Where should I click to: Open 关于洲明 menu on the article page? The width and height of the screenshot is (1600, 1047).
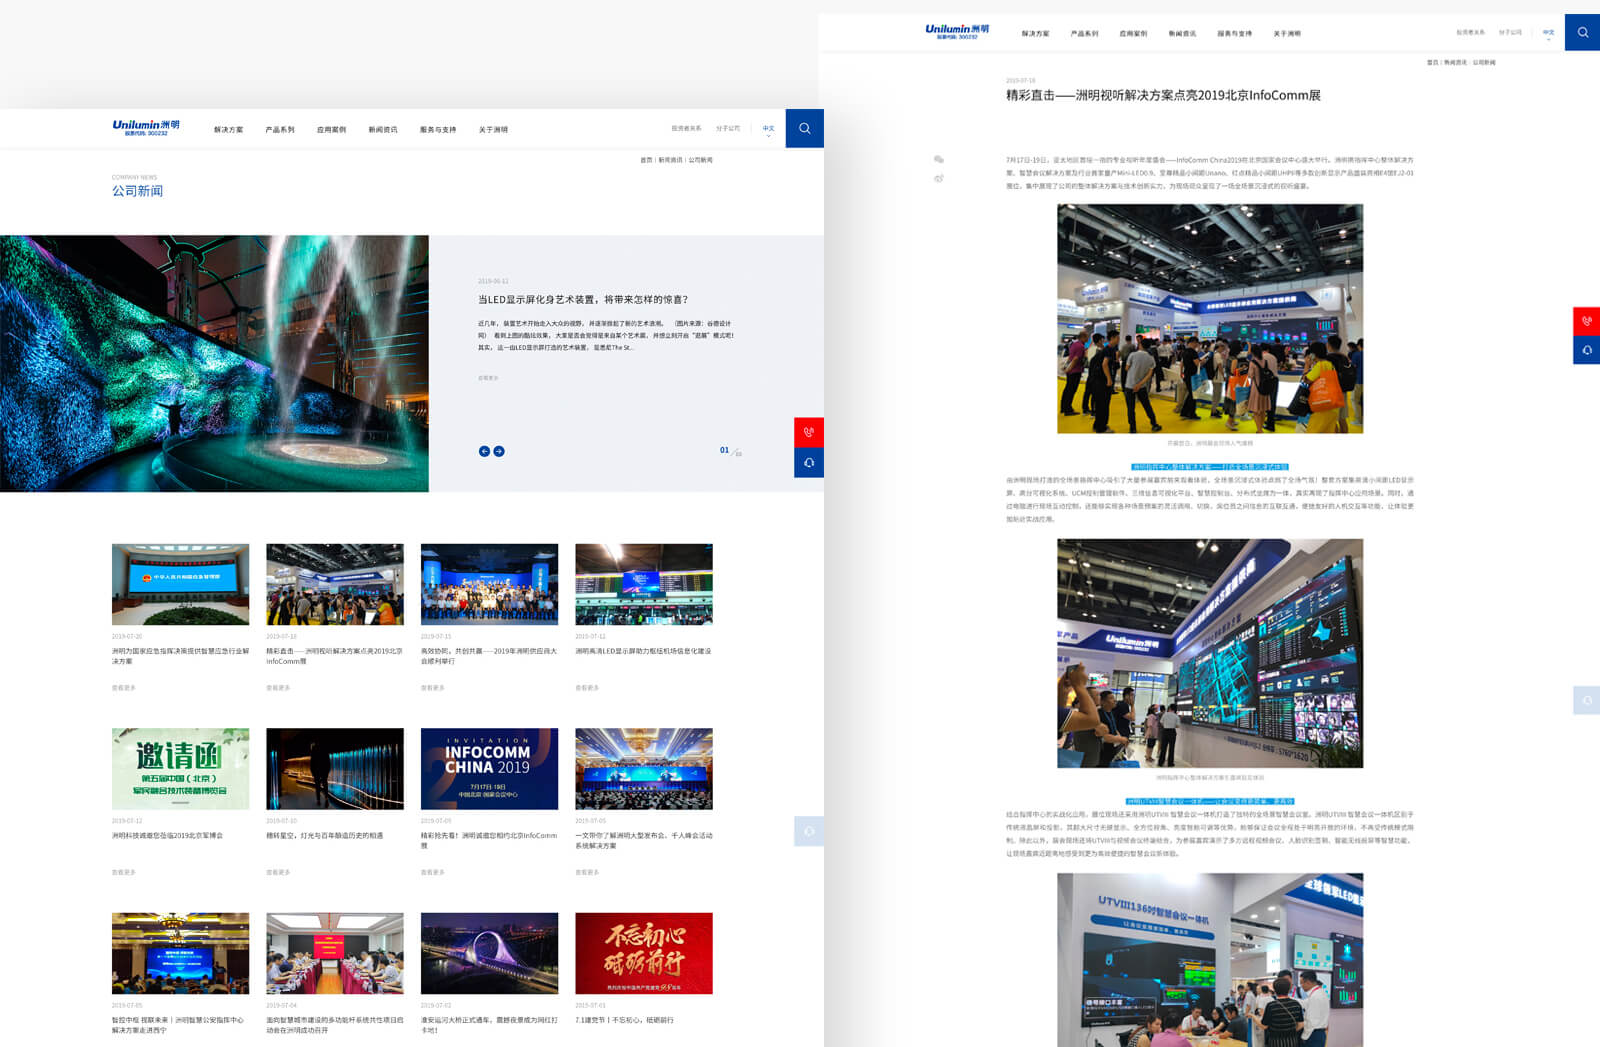1287,34
